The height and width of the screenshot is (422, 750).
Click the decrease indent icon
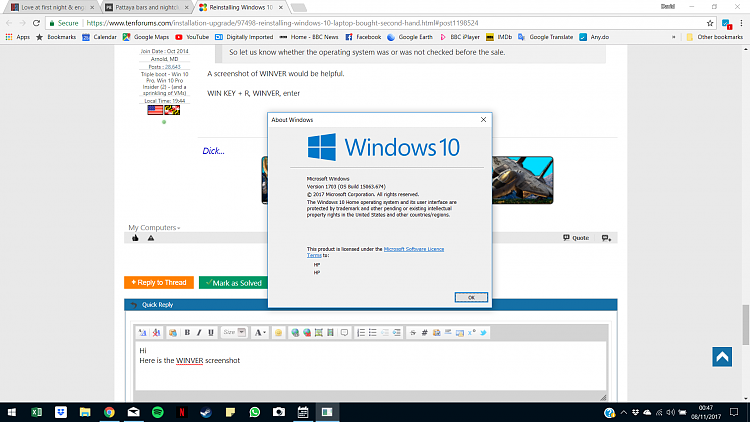(x=385, y=333)
